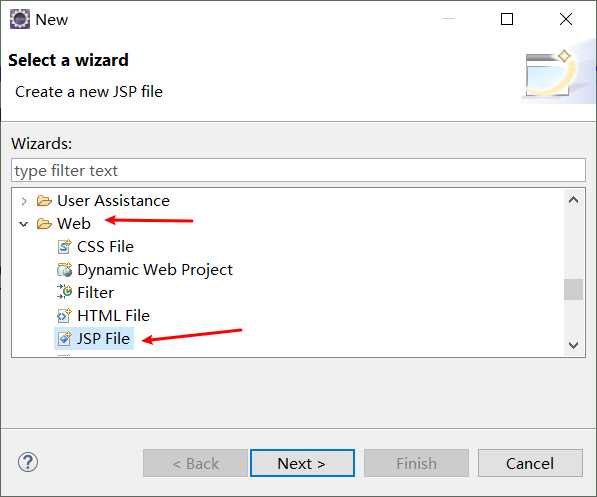Click the wizard list scrollbar thumb
This screenshot has width=597, height=497.
[x=573, y=289]
